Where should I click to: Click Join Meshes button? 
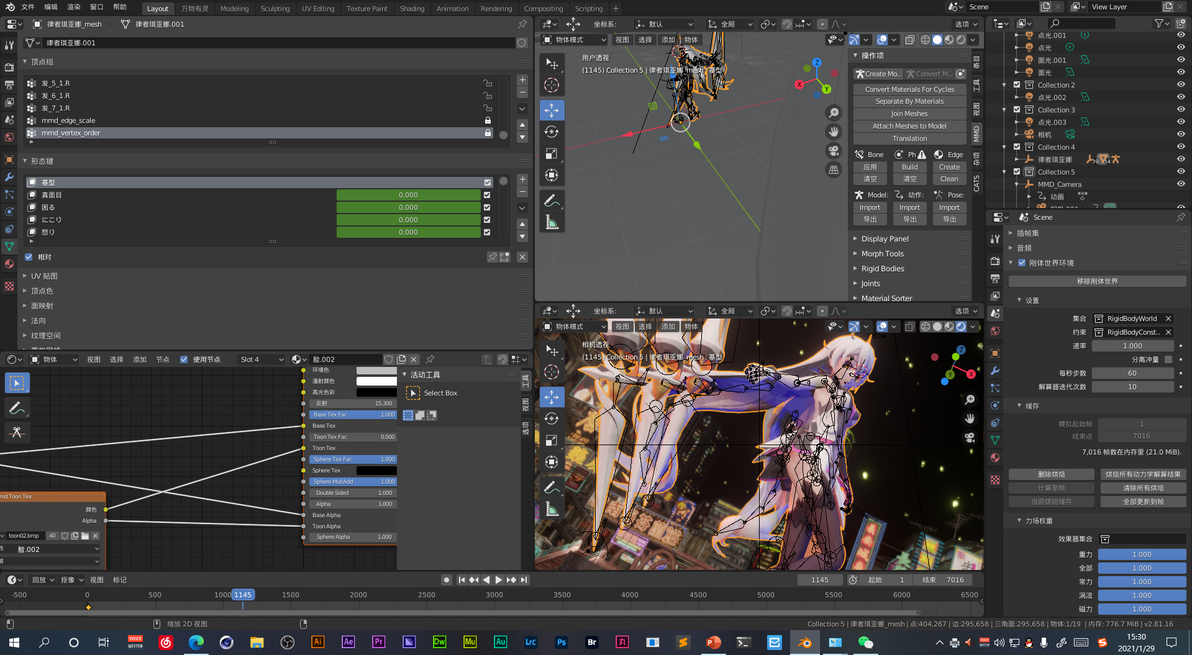tap(909, 113)
